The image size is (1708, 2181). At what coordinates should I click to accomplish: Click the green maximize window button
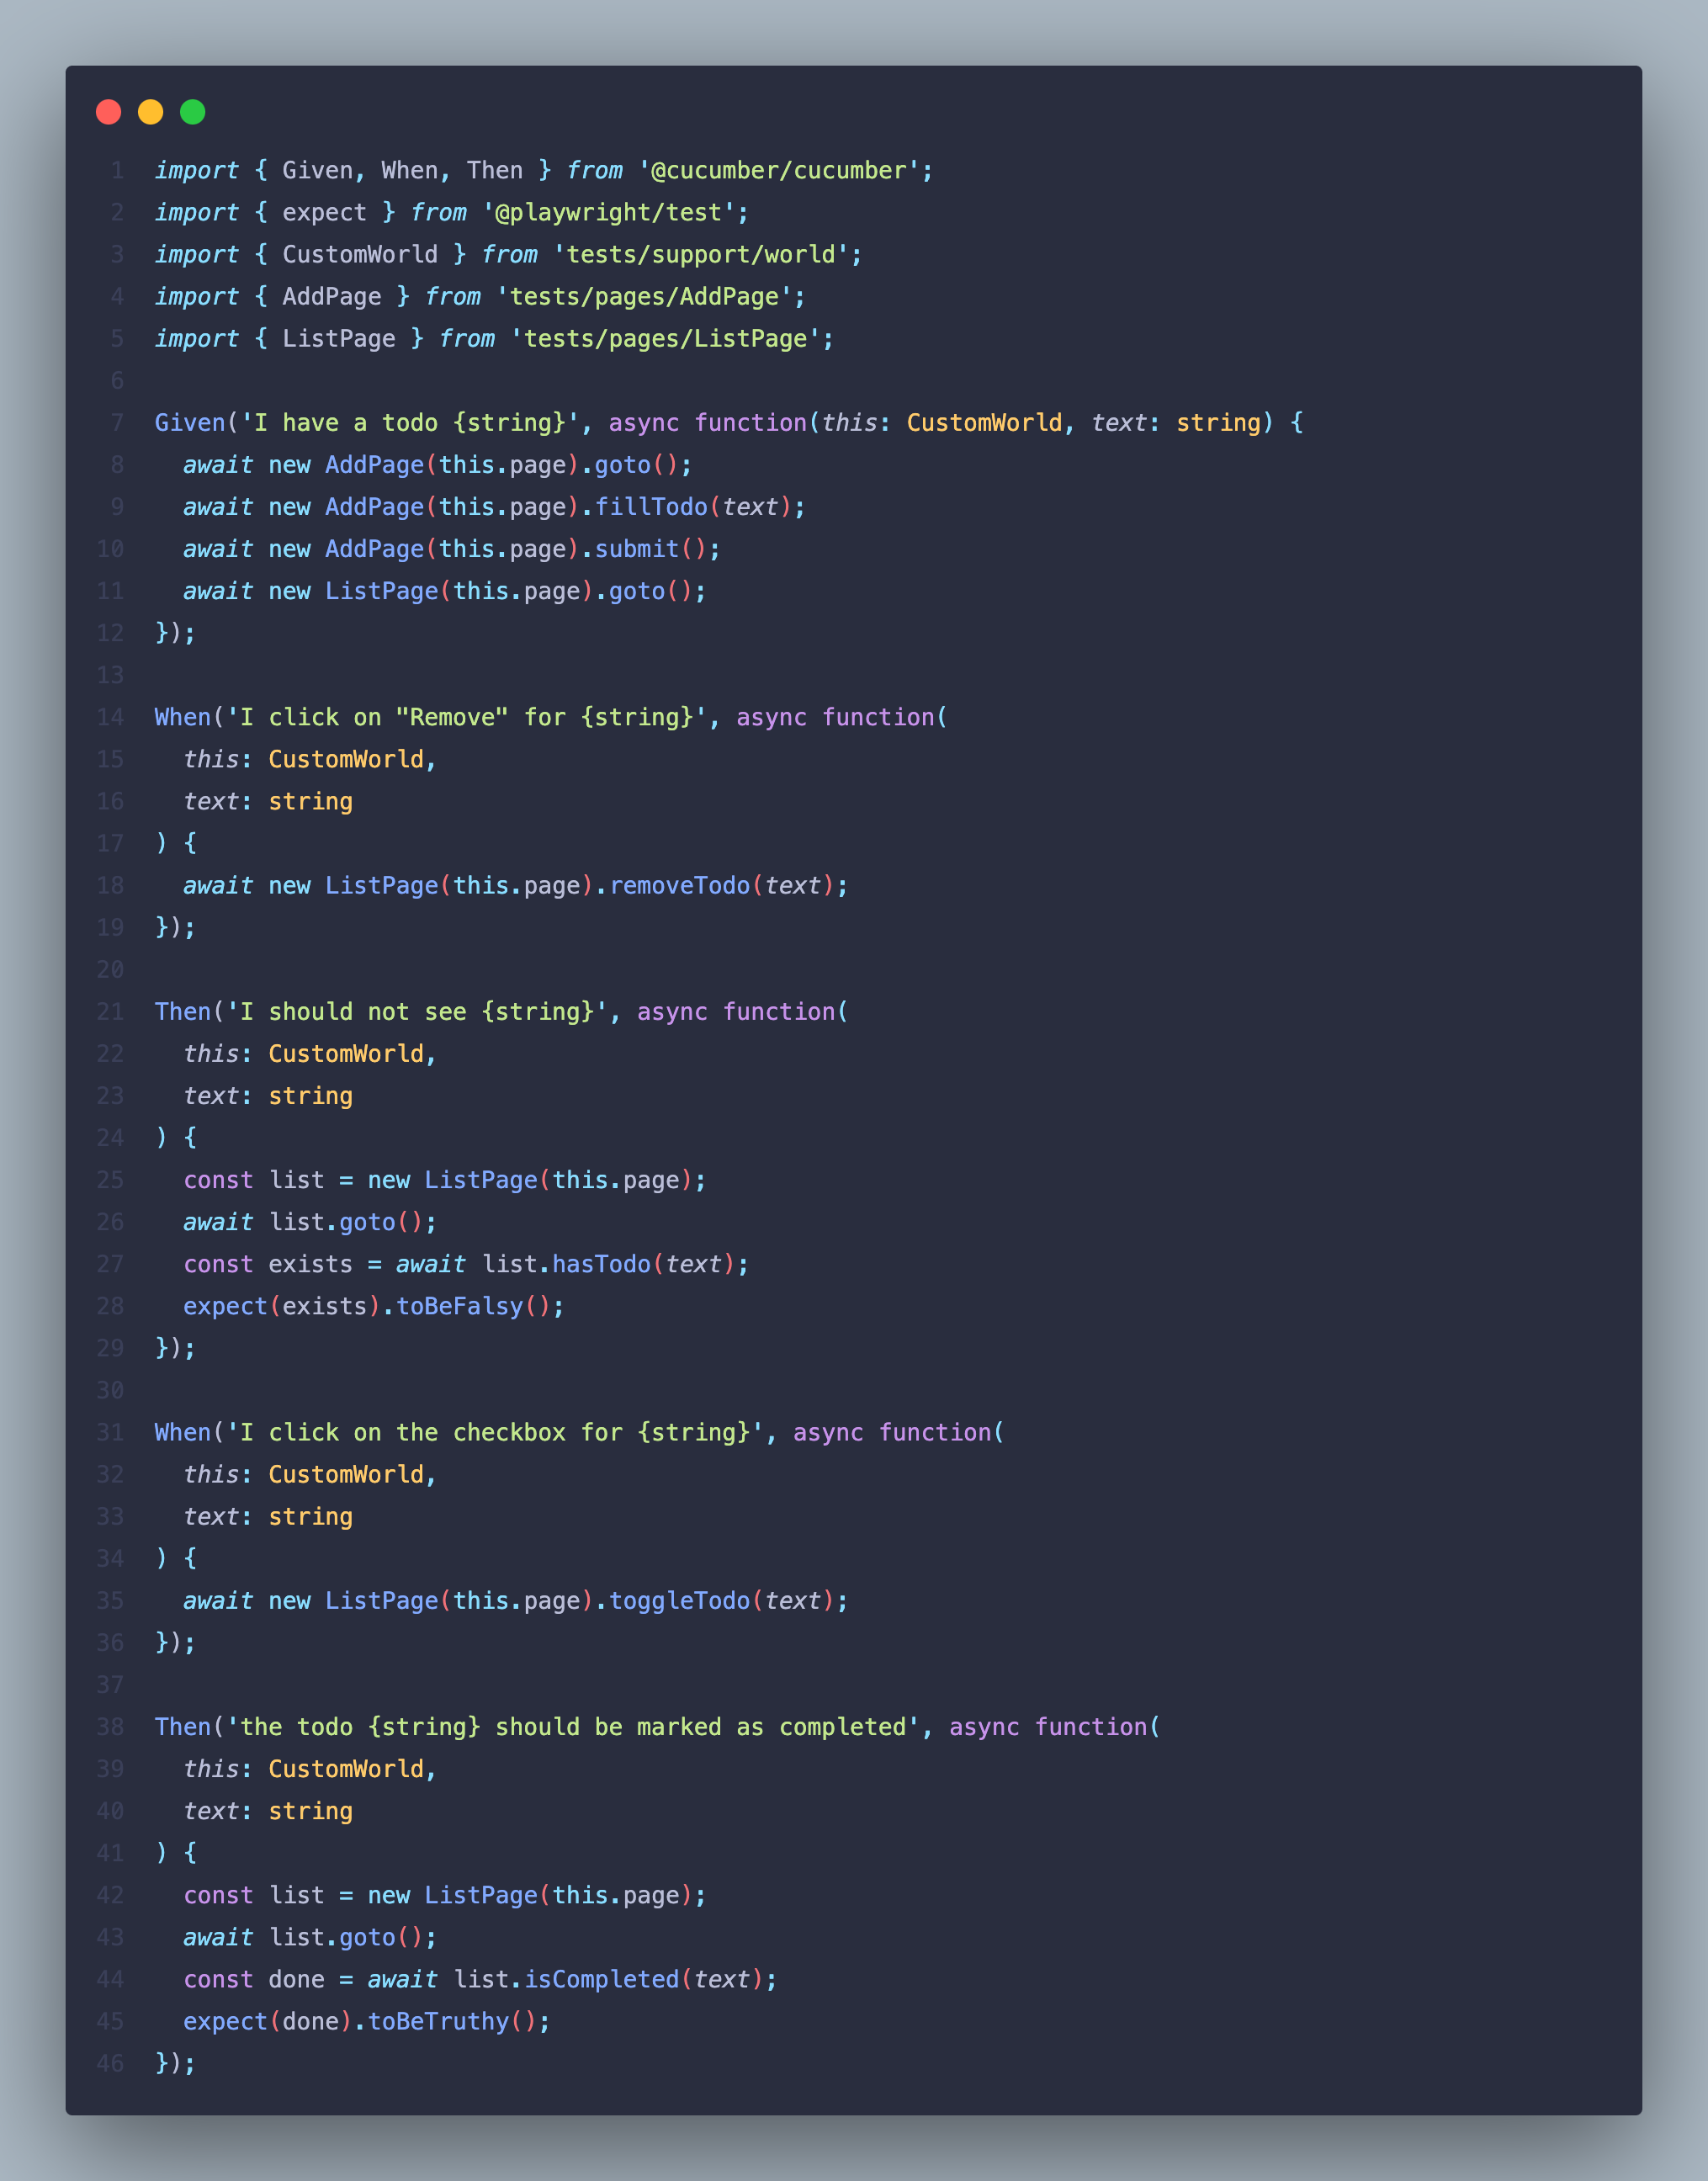192,112
